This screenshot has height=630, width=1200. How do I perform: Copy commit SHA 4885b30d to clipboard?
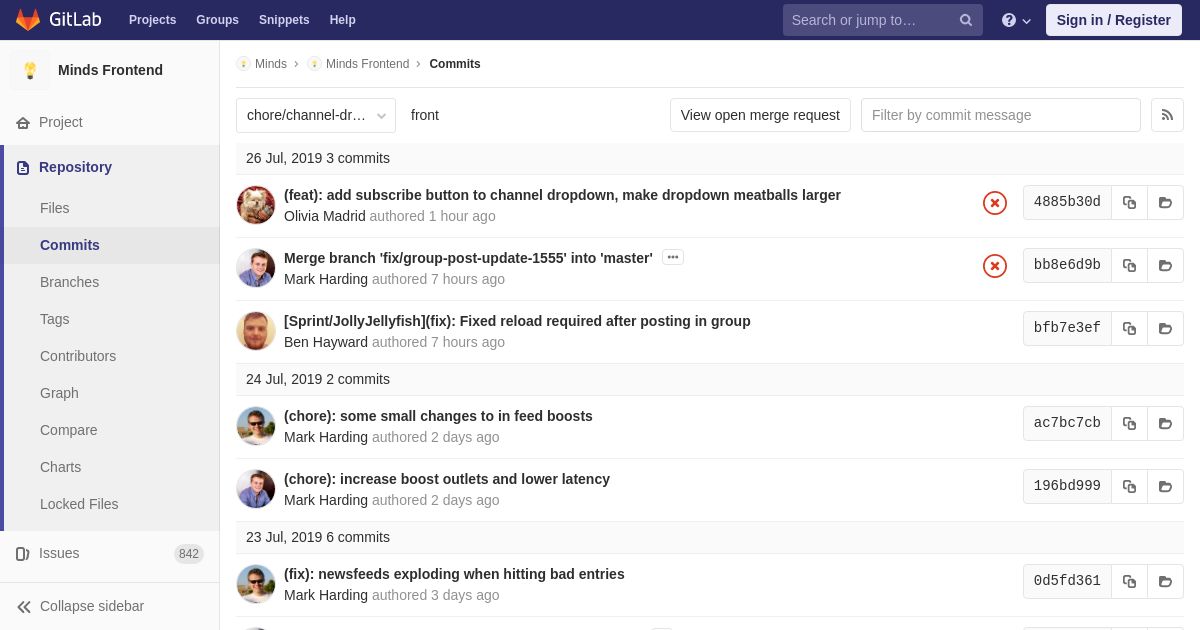click(x=1129, y=202)
